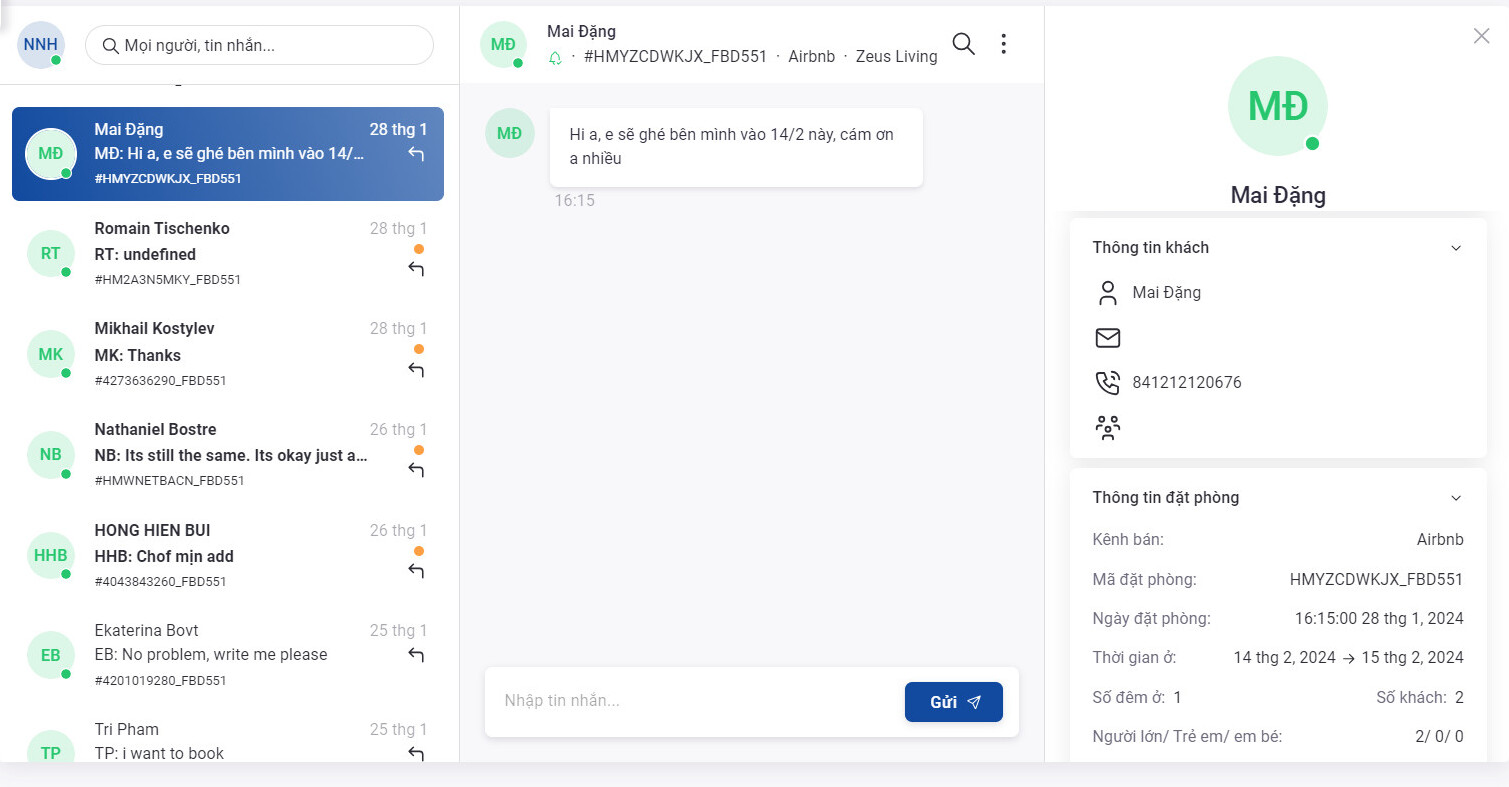Click the Mai Đặng name under the avatar
1509x787 pixels.
pyautogui.click(x=1278, y=195)
